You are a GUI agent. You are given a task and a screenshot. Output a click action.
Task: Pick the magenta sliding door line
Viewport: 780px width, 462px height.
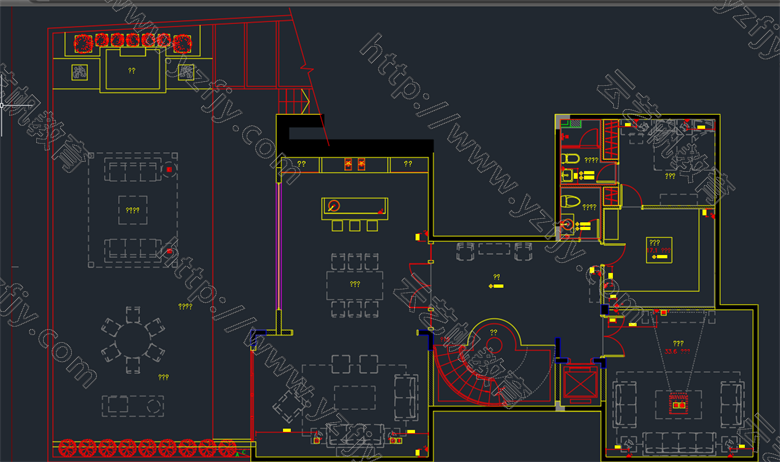pos(279,246)
